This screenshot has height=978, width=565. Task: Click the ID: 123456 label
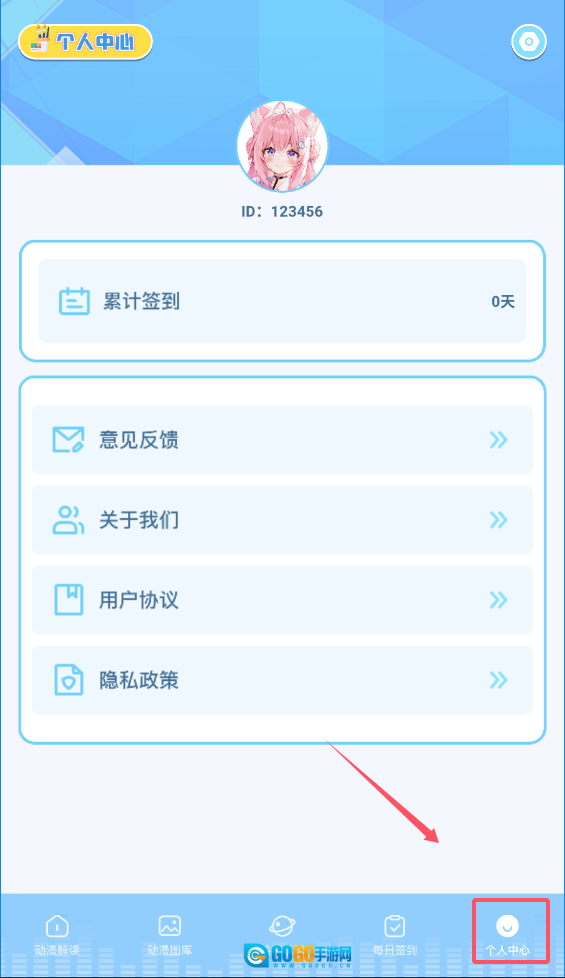coord(282,212)
